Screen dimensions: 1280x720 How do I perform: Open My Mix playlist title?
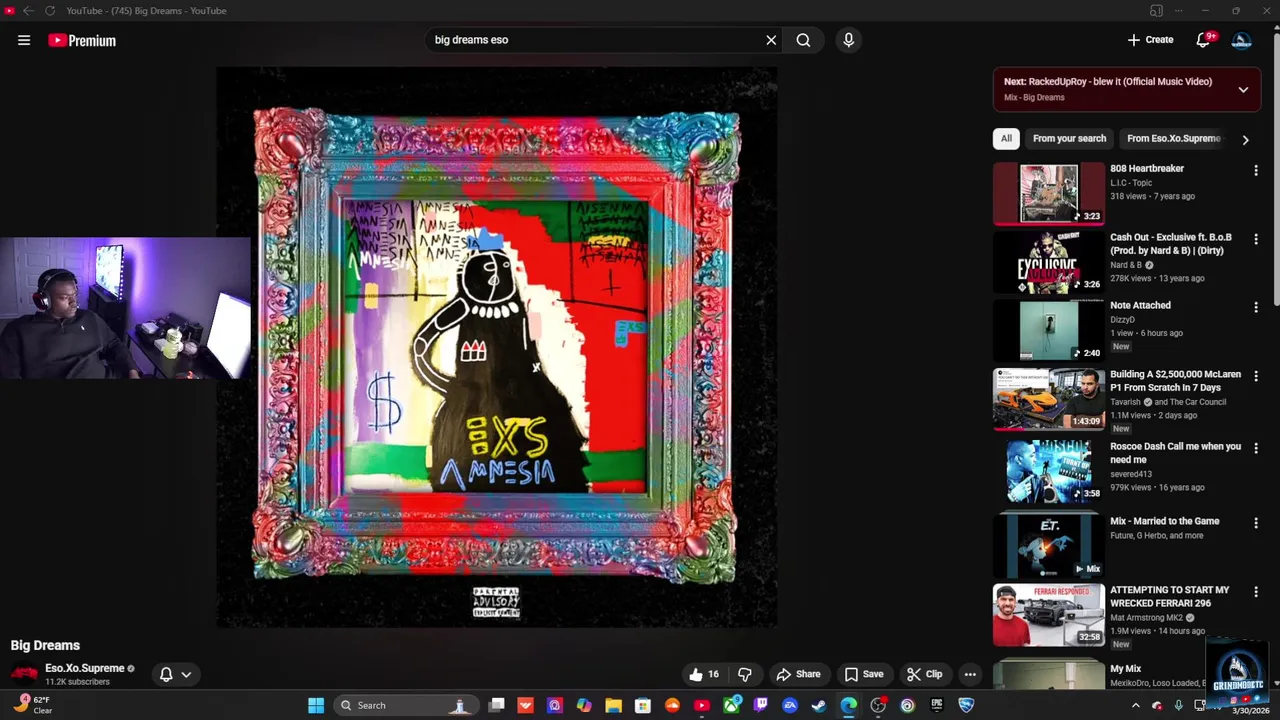(x=1125, y=669)
